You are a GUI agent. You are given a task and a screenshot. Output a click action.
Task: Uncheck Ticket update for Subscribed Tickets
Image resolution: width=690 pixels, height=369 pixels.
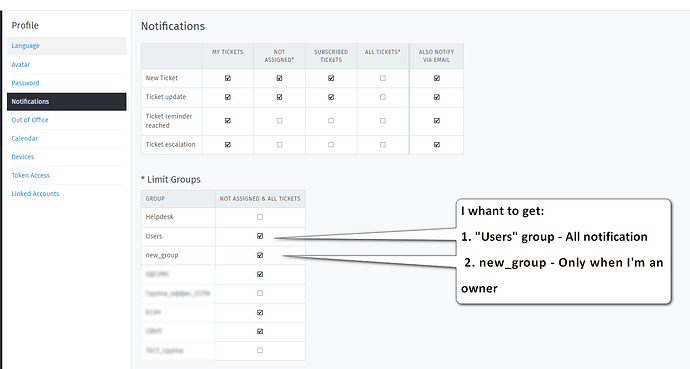(x=331, y=97)
